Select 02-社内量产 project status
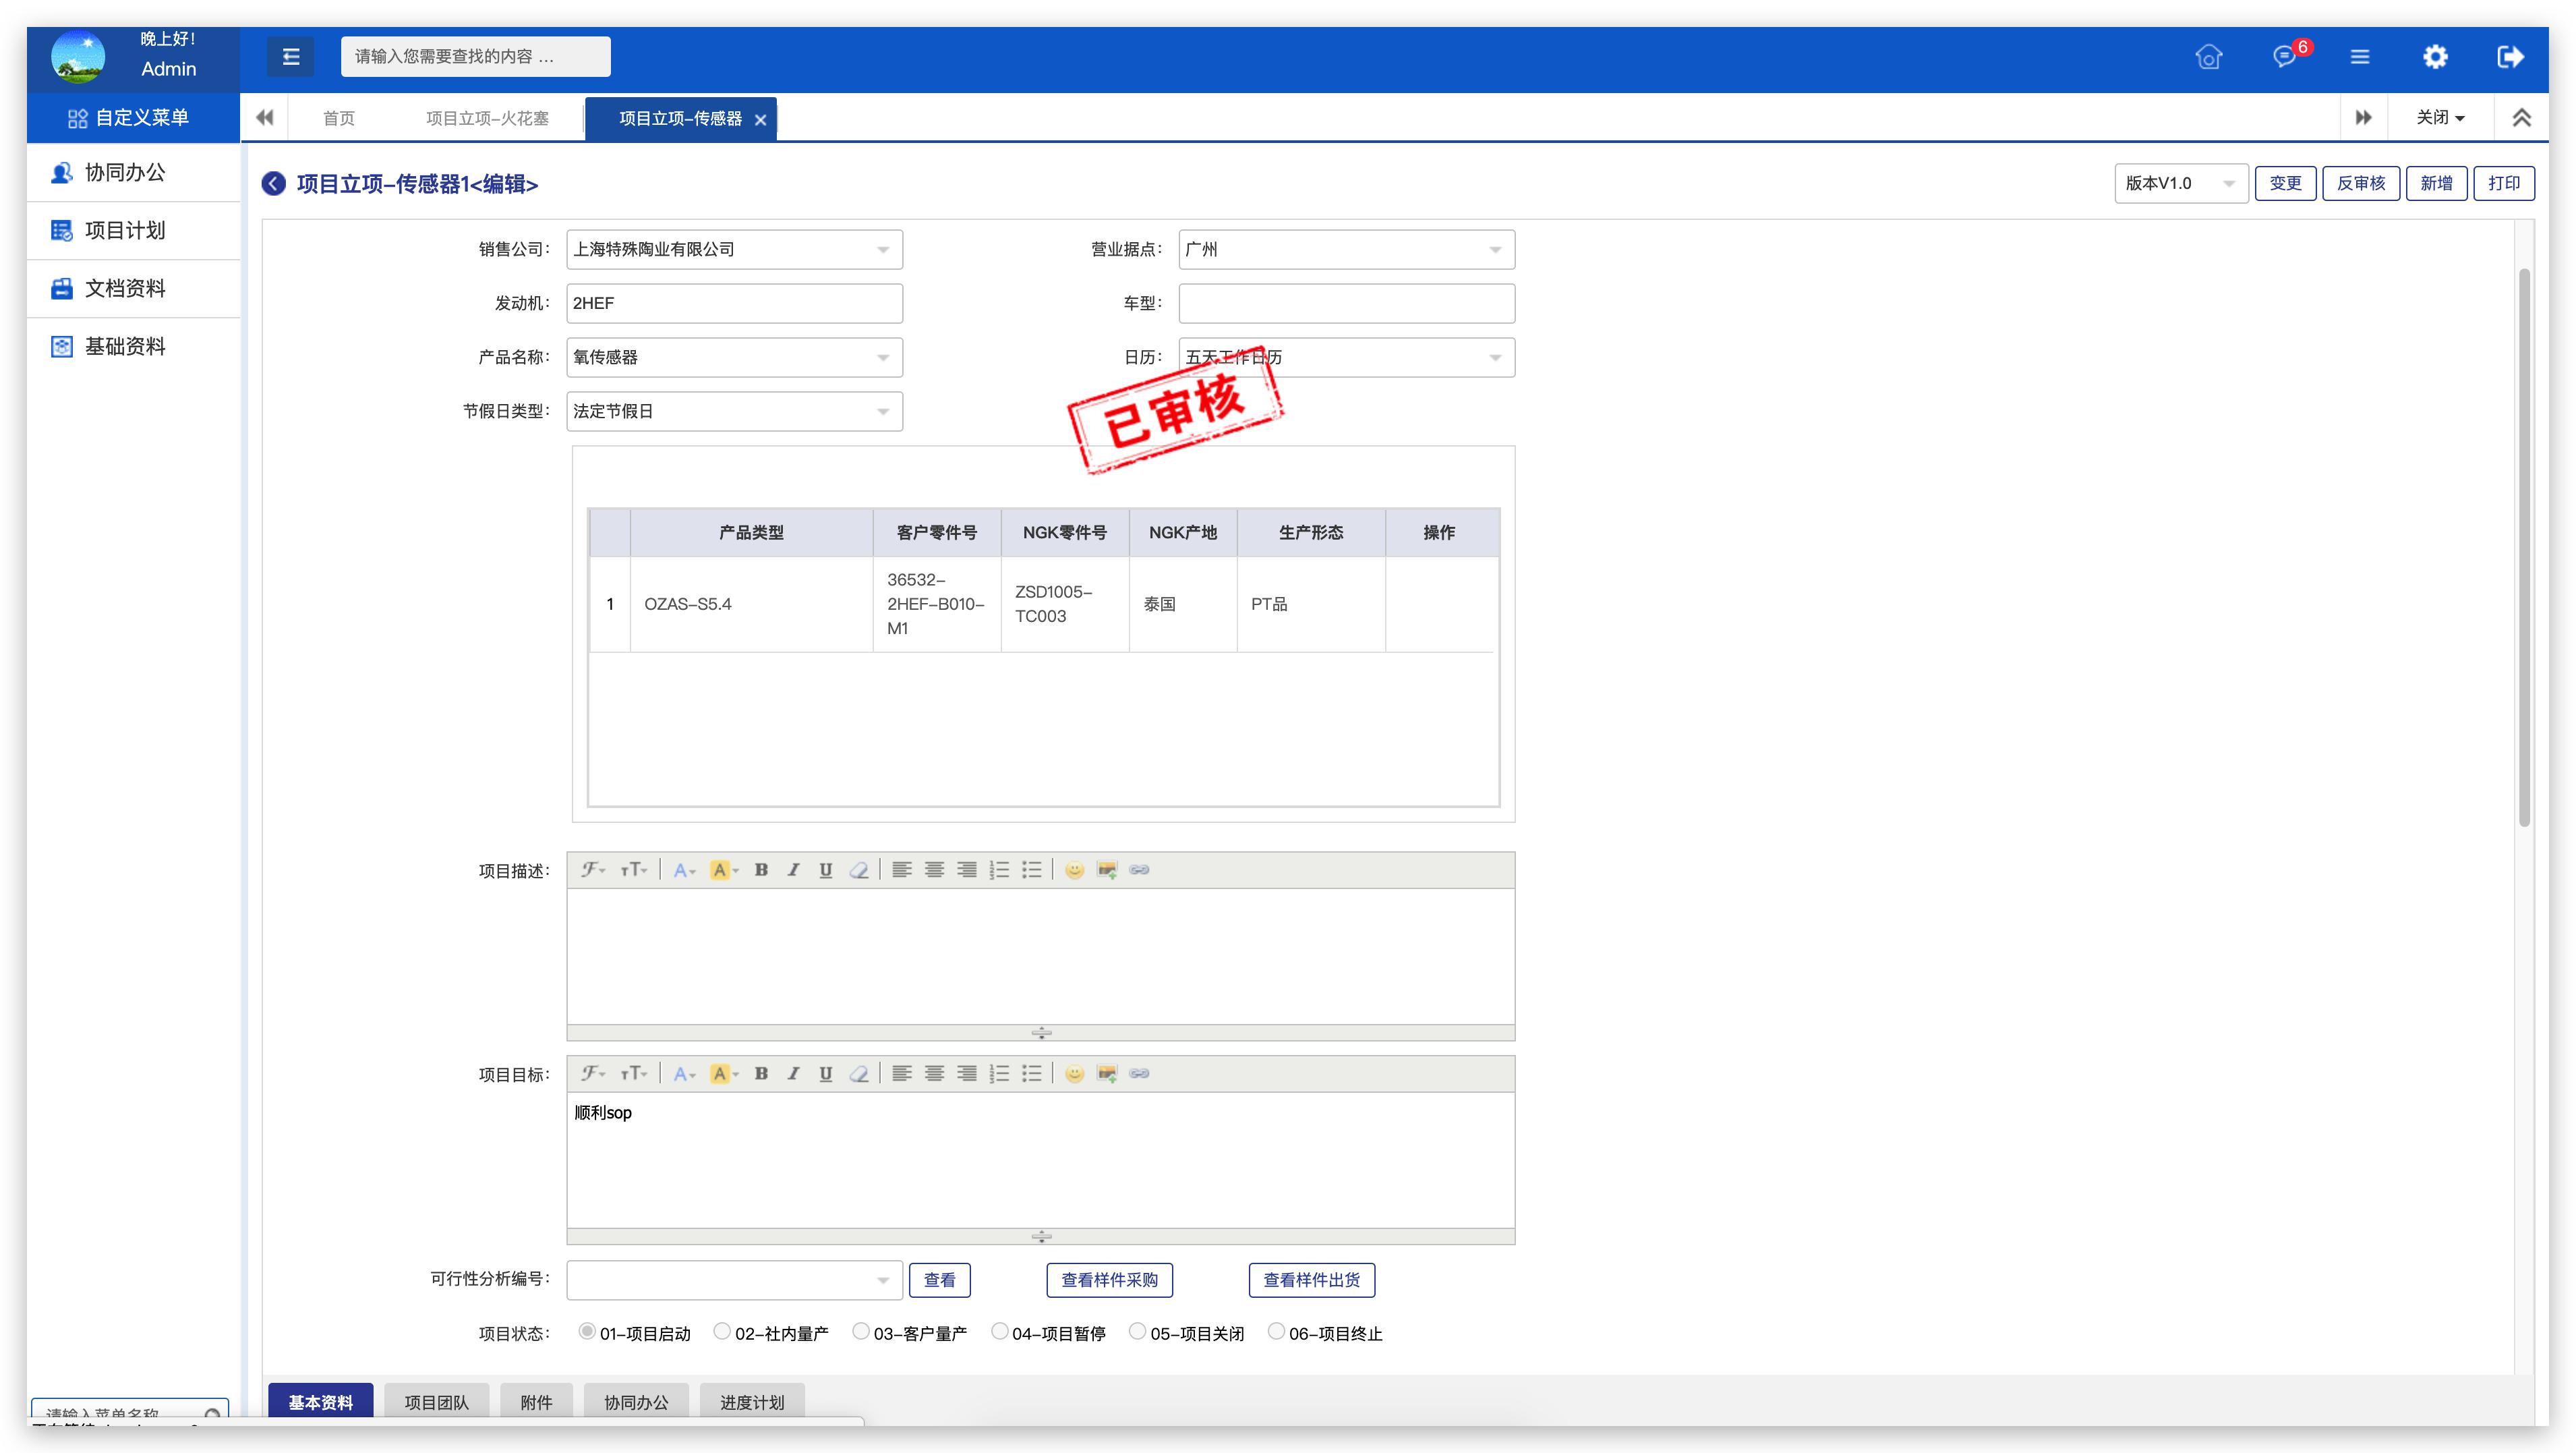 pos(721,1331)
